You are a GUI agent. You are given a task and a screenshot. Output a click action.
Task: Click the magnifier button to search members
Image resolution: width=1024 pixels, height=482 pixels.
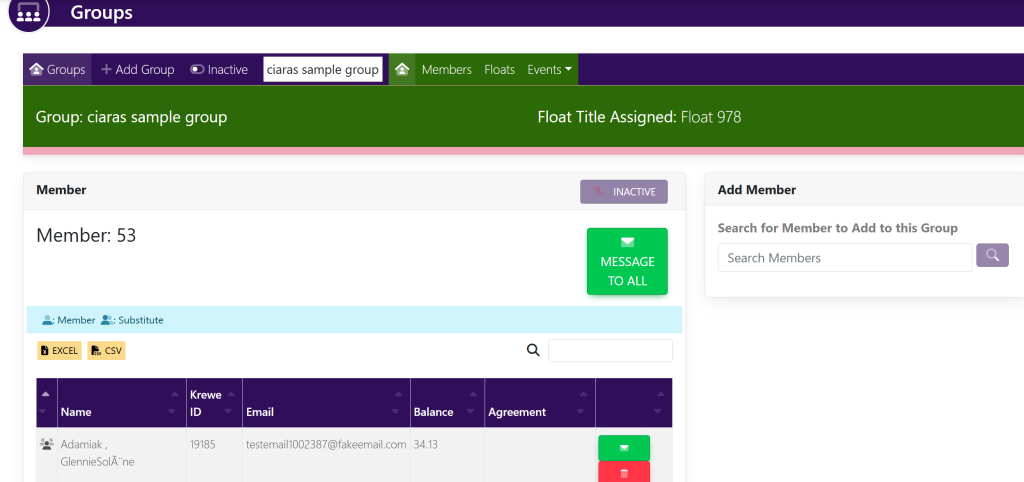tap(992, 256)
